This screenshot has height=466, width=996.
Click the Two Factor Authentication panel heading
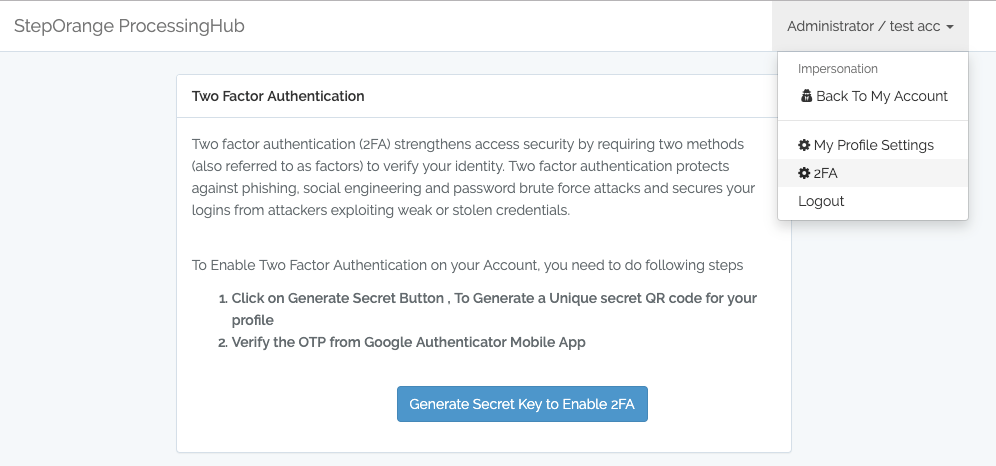pyautogui.click(x=278, y=97)
